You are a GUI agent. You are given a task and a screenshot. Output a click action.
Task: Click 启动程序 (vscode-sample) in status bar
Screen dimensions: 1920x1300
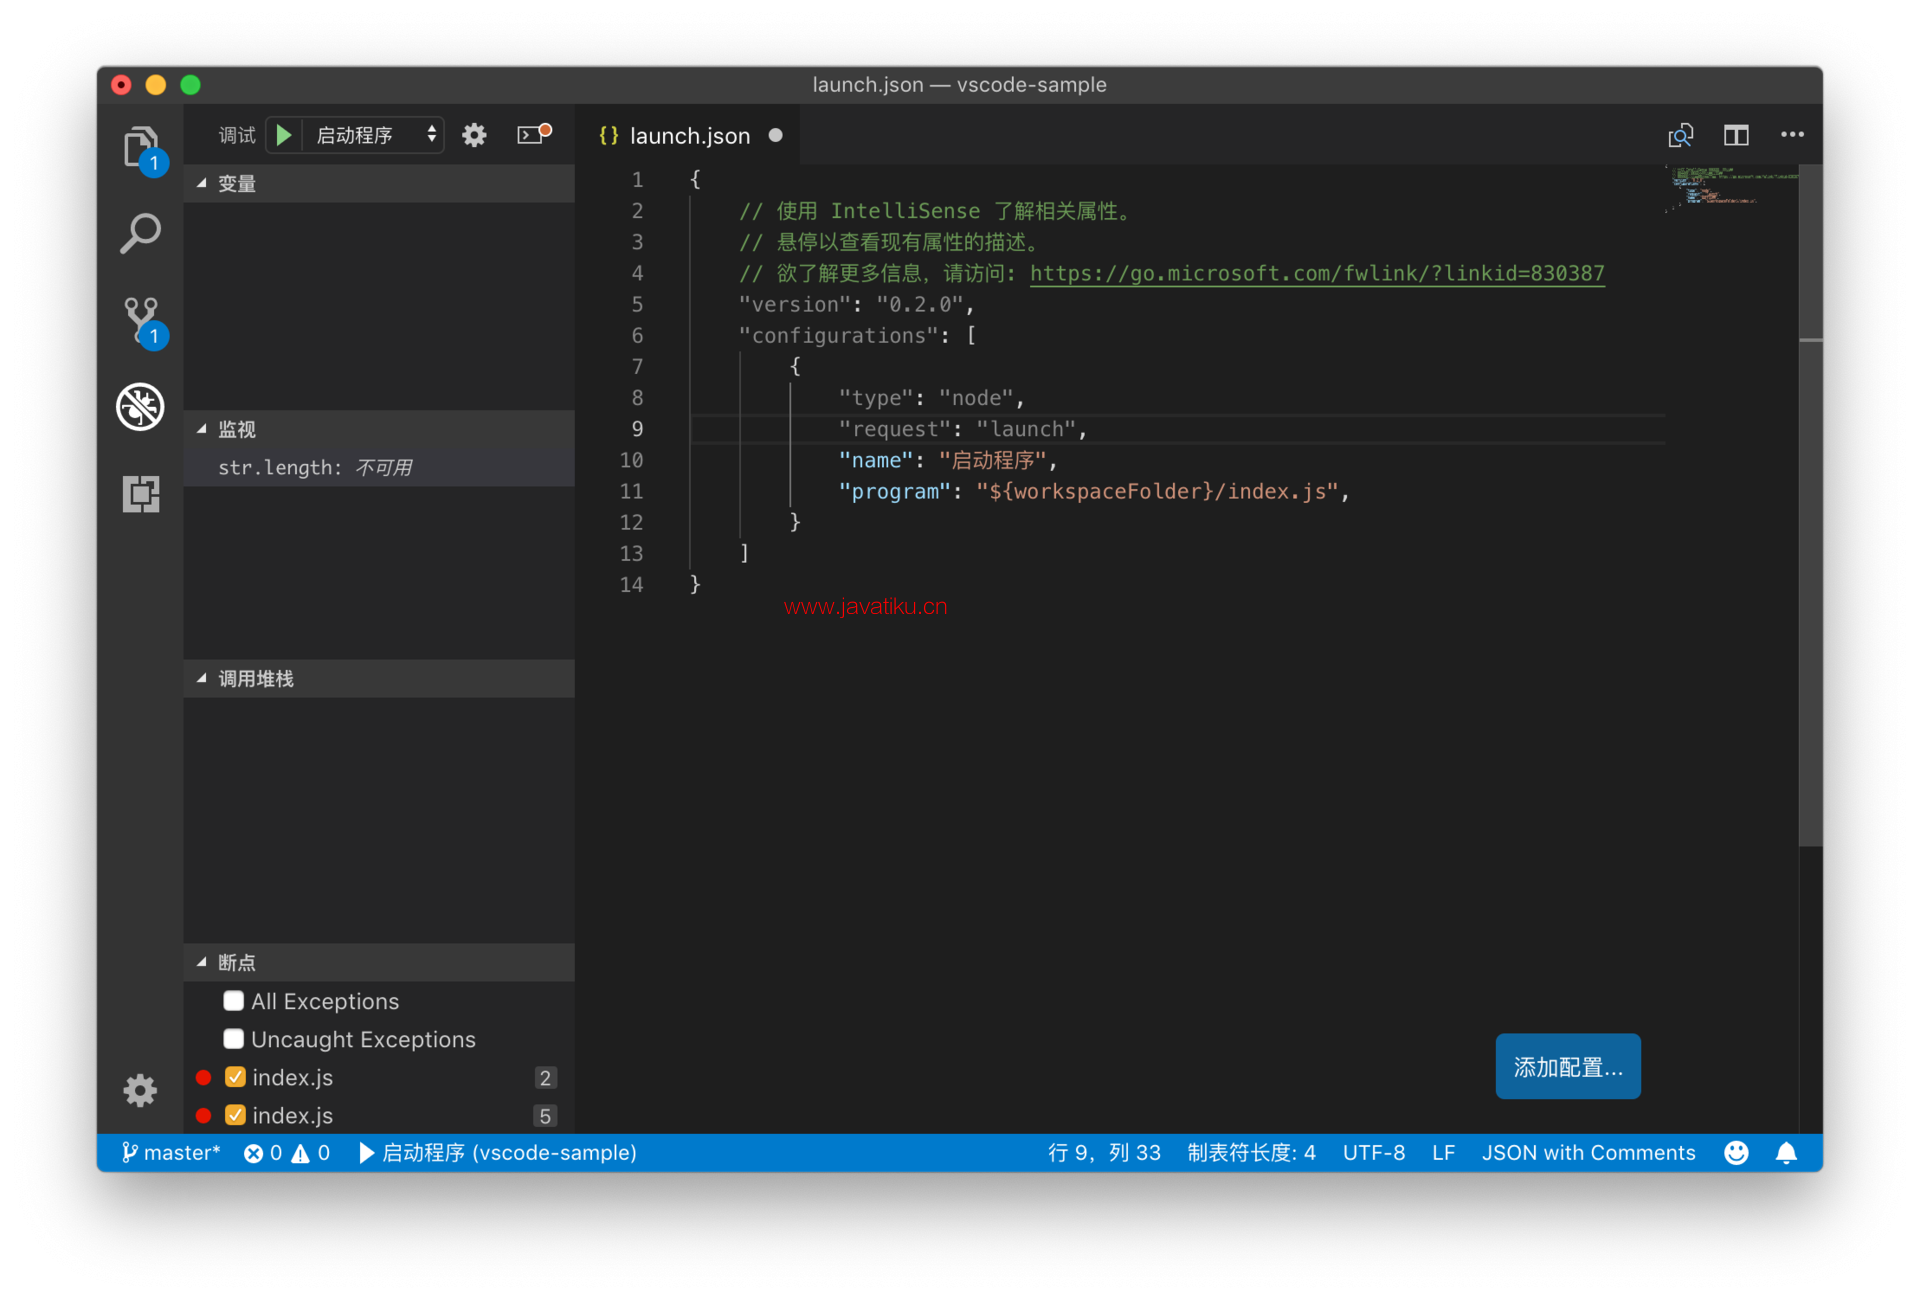497,1153
